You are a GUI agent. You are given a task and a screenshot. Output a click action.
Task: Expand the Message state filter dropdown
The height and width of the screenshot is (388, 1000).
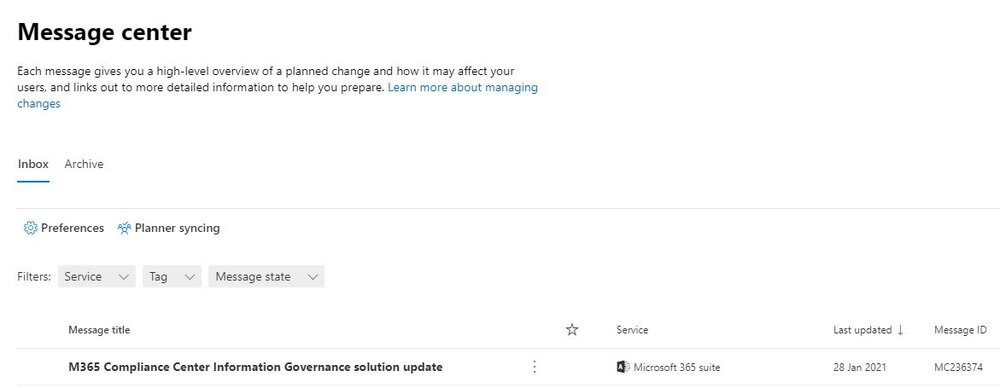[266, 276]
